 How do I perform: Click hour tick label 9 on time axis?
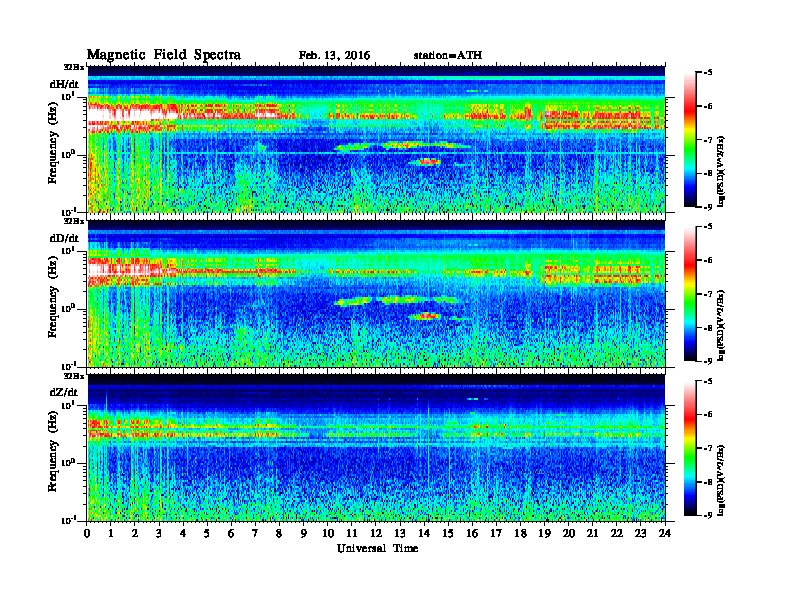point(304,534)
